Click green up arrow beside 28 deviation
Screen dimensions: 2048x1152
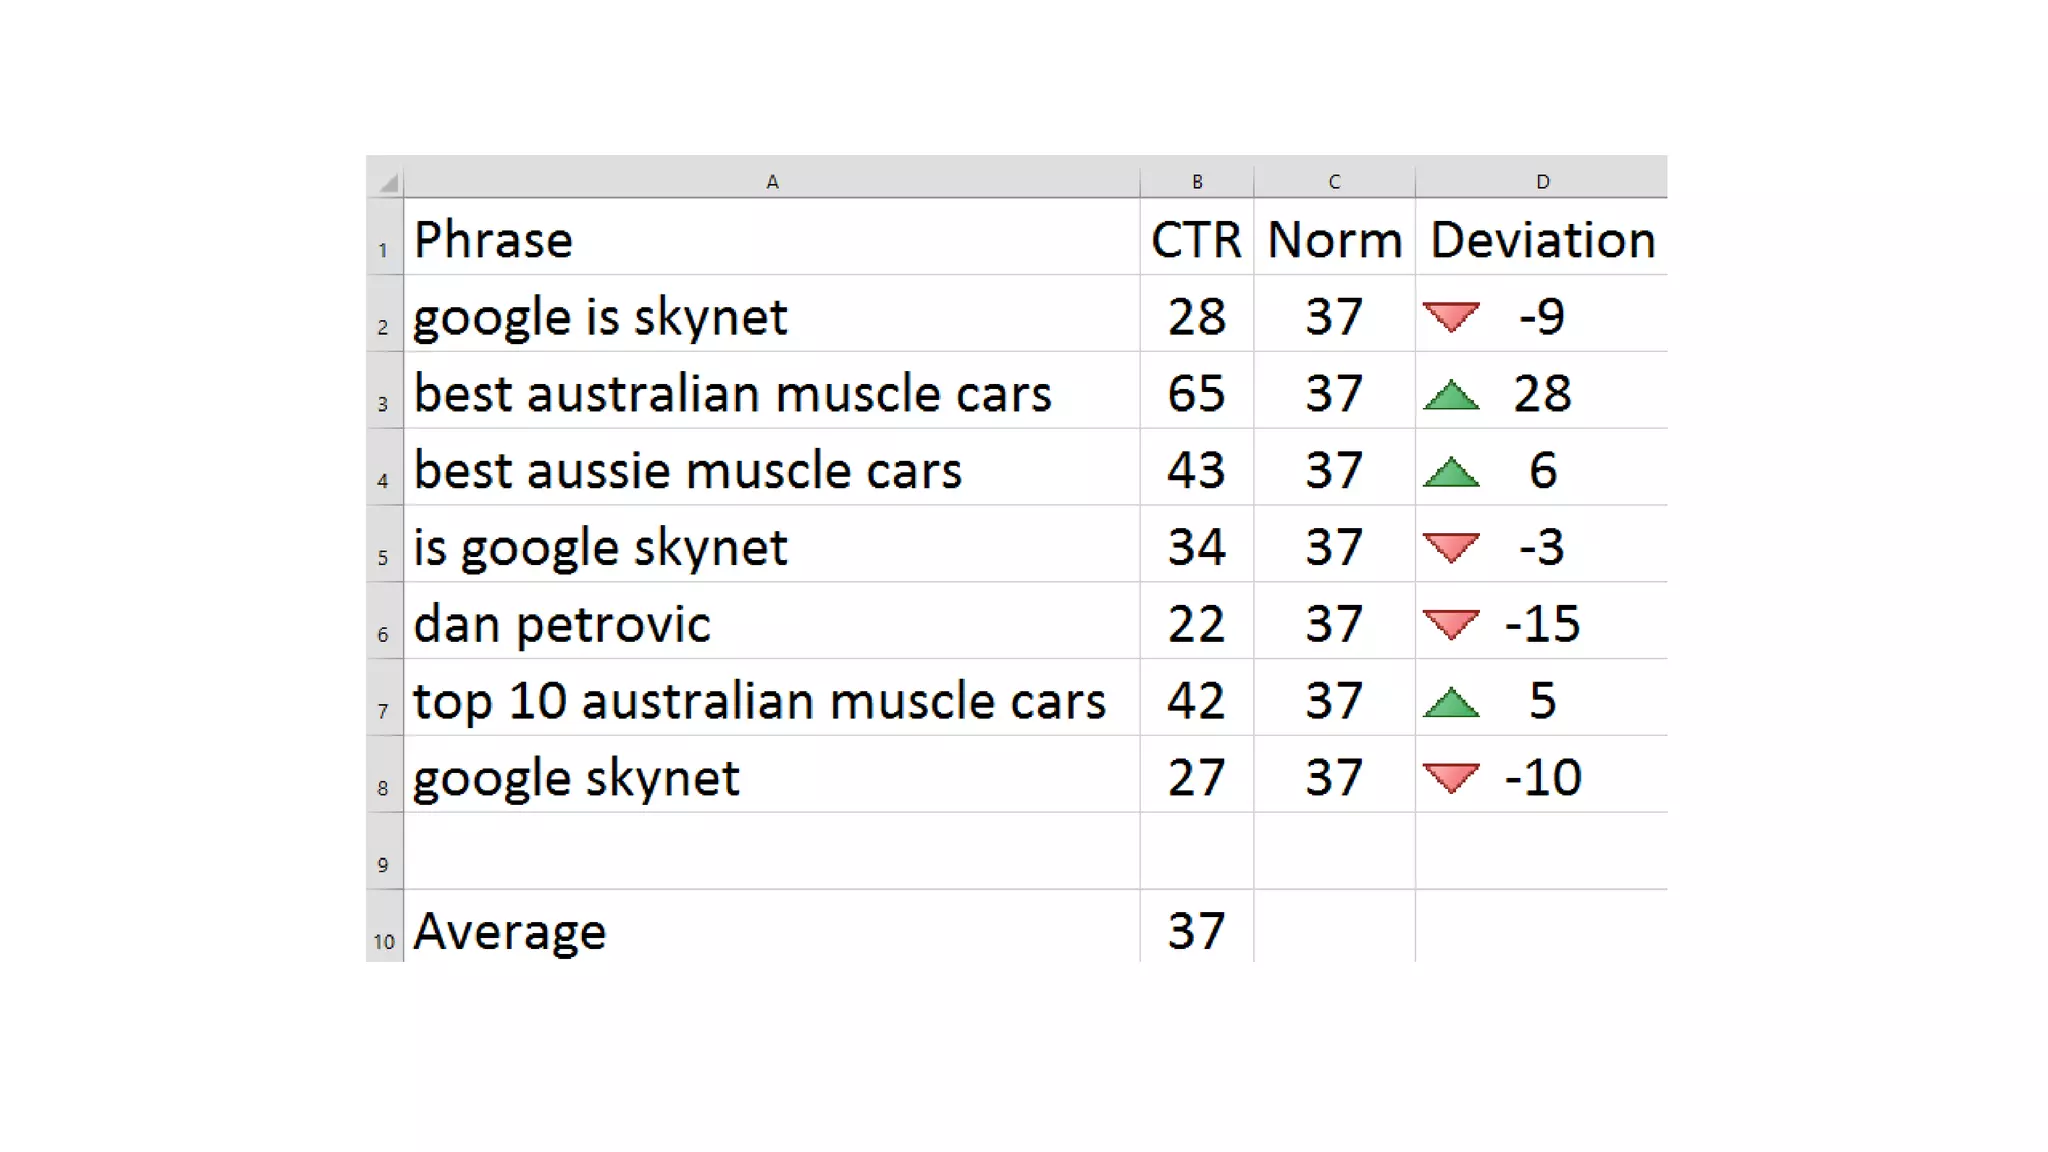coord(1450,396)
